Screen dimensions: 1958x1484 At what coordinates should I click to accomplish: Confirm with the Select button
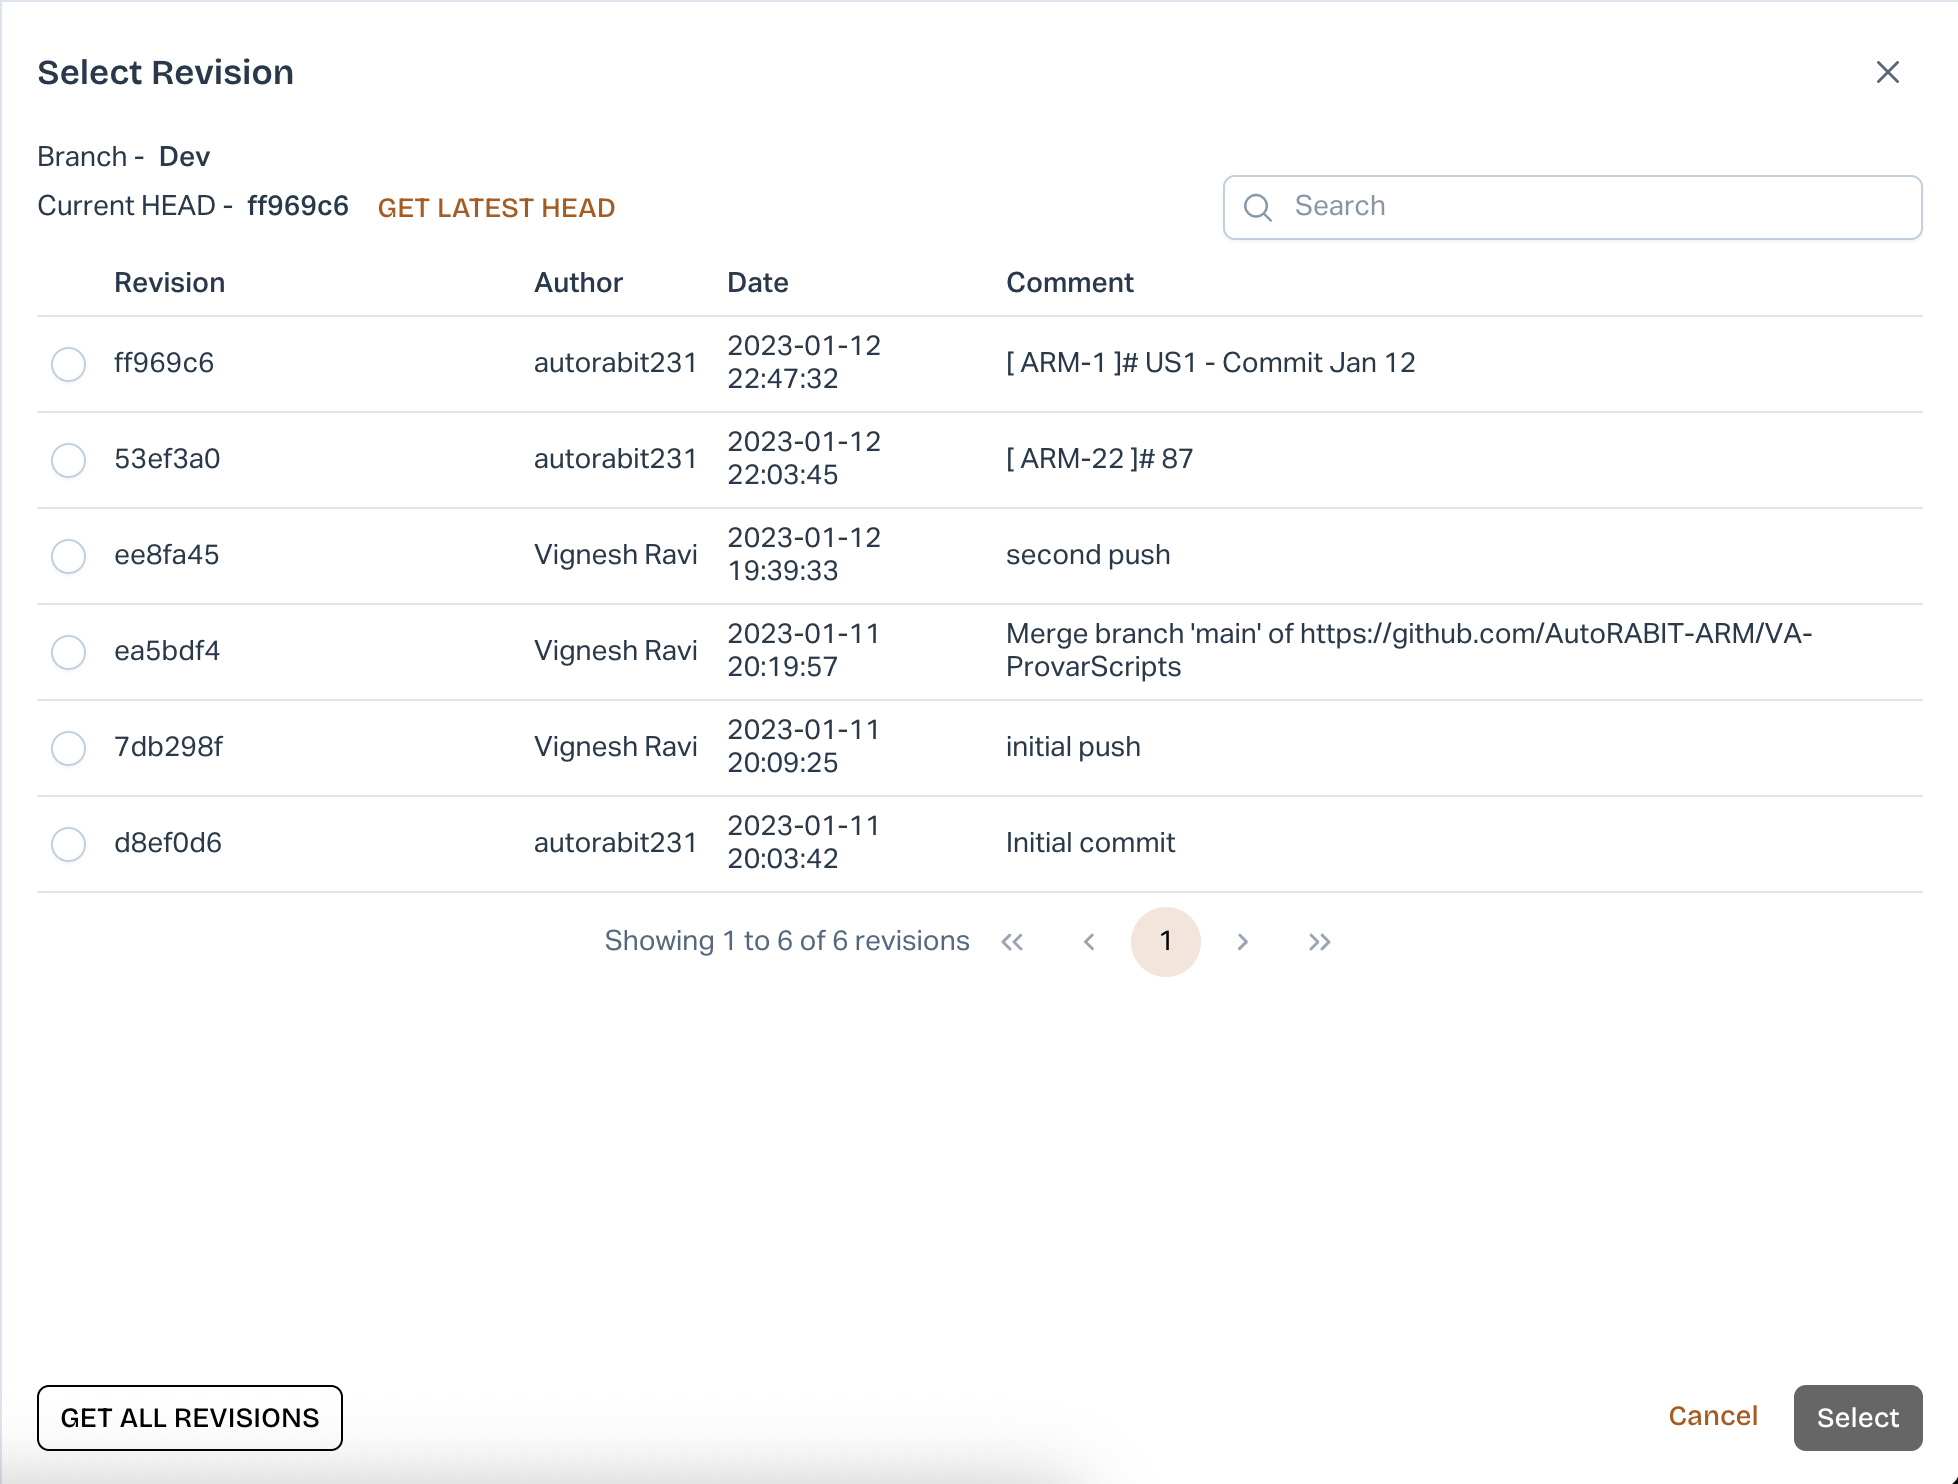(x=1857, y=1417)
